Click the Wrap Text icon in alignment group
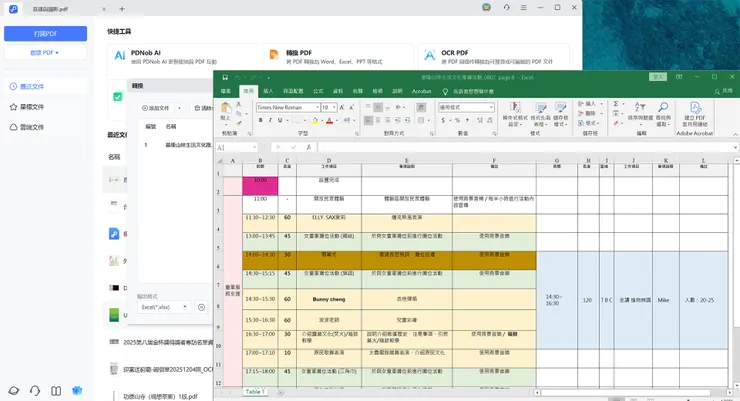 pos(421,108)
